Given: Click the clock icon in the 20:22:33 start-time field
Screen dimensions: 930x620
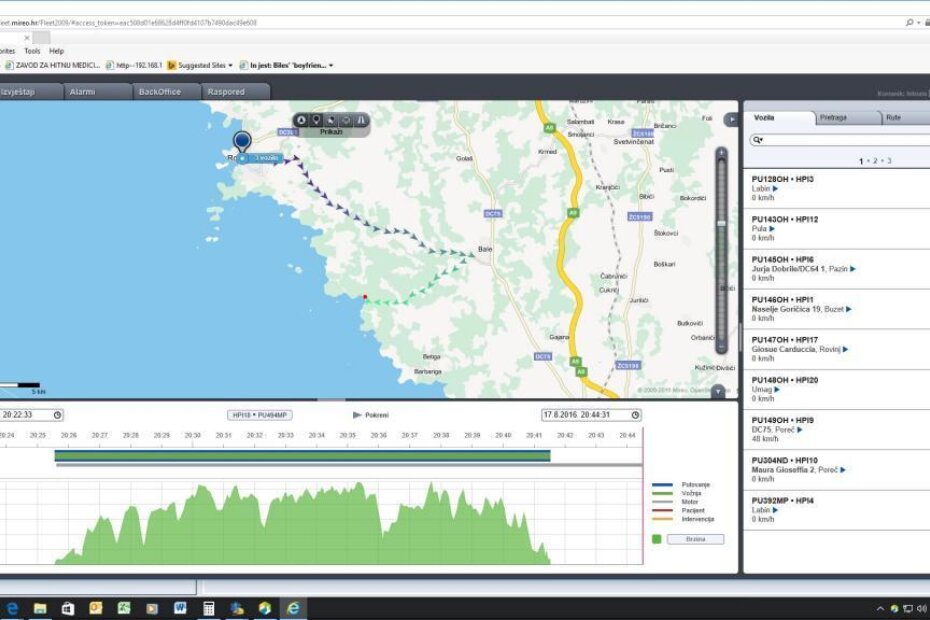Looking at the screenshot, I should (x=58, y=415).
